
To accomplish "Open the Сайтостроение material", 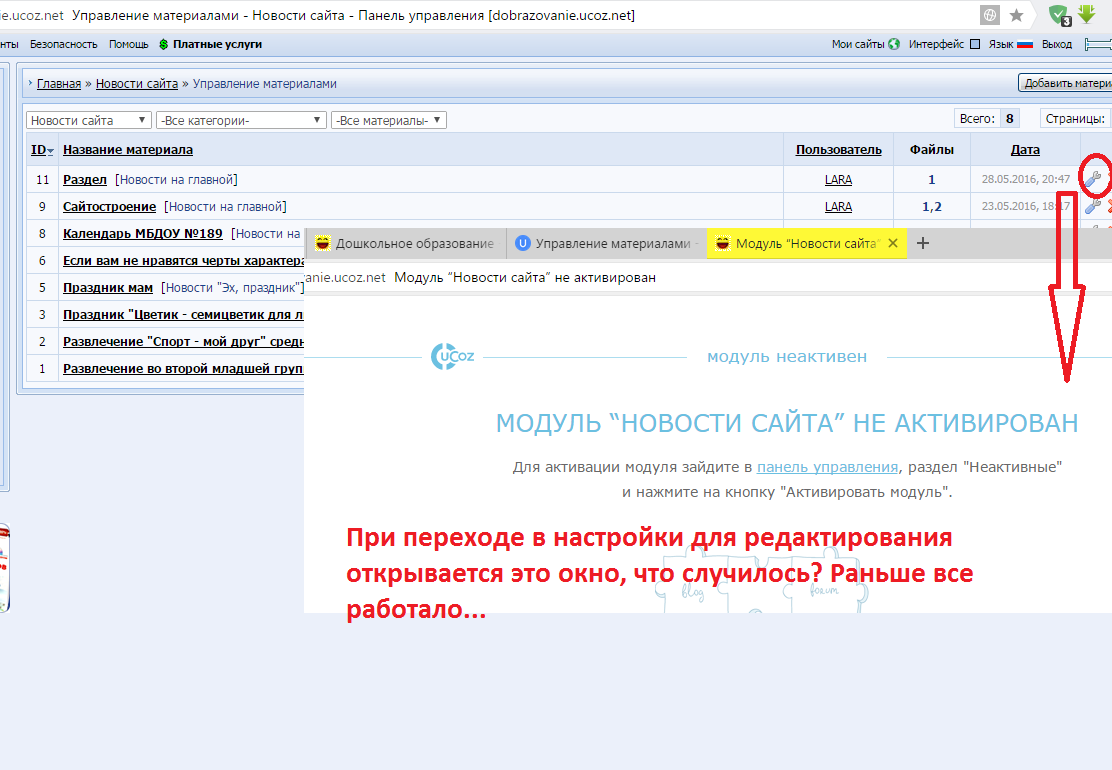I will click(109, 206).
